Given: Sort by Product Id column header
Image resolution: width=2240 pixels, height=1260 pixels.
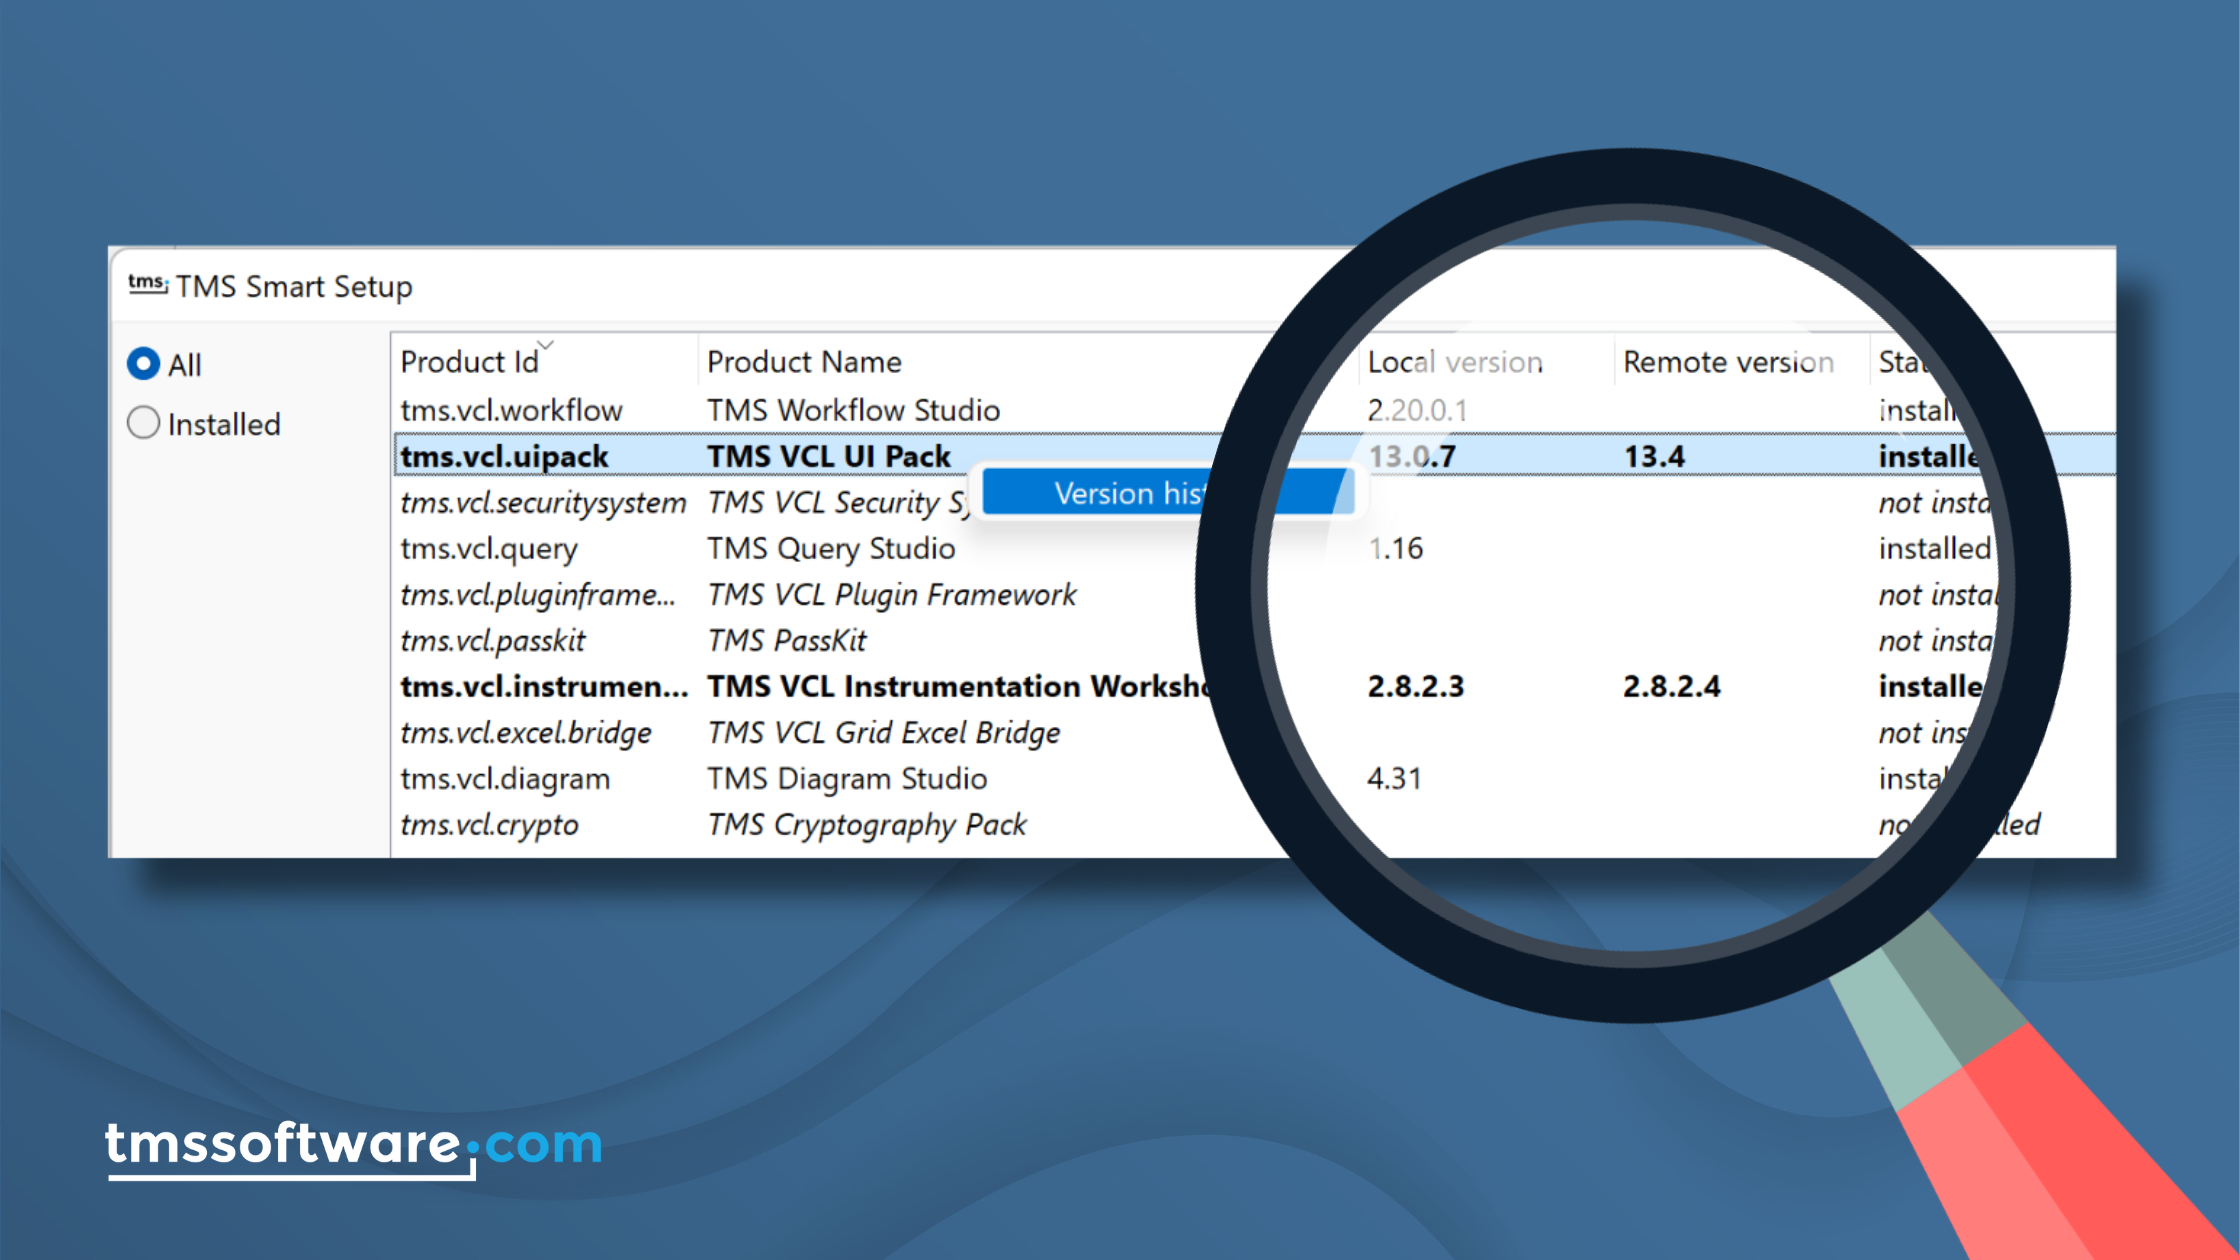Looking at the screenshot, I should [x=469, y=362].
